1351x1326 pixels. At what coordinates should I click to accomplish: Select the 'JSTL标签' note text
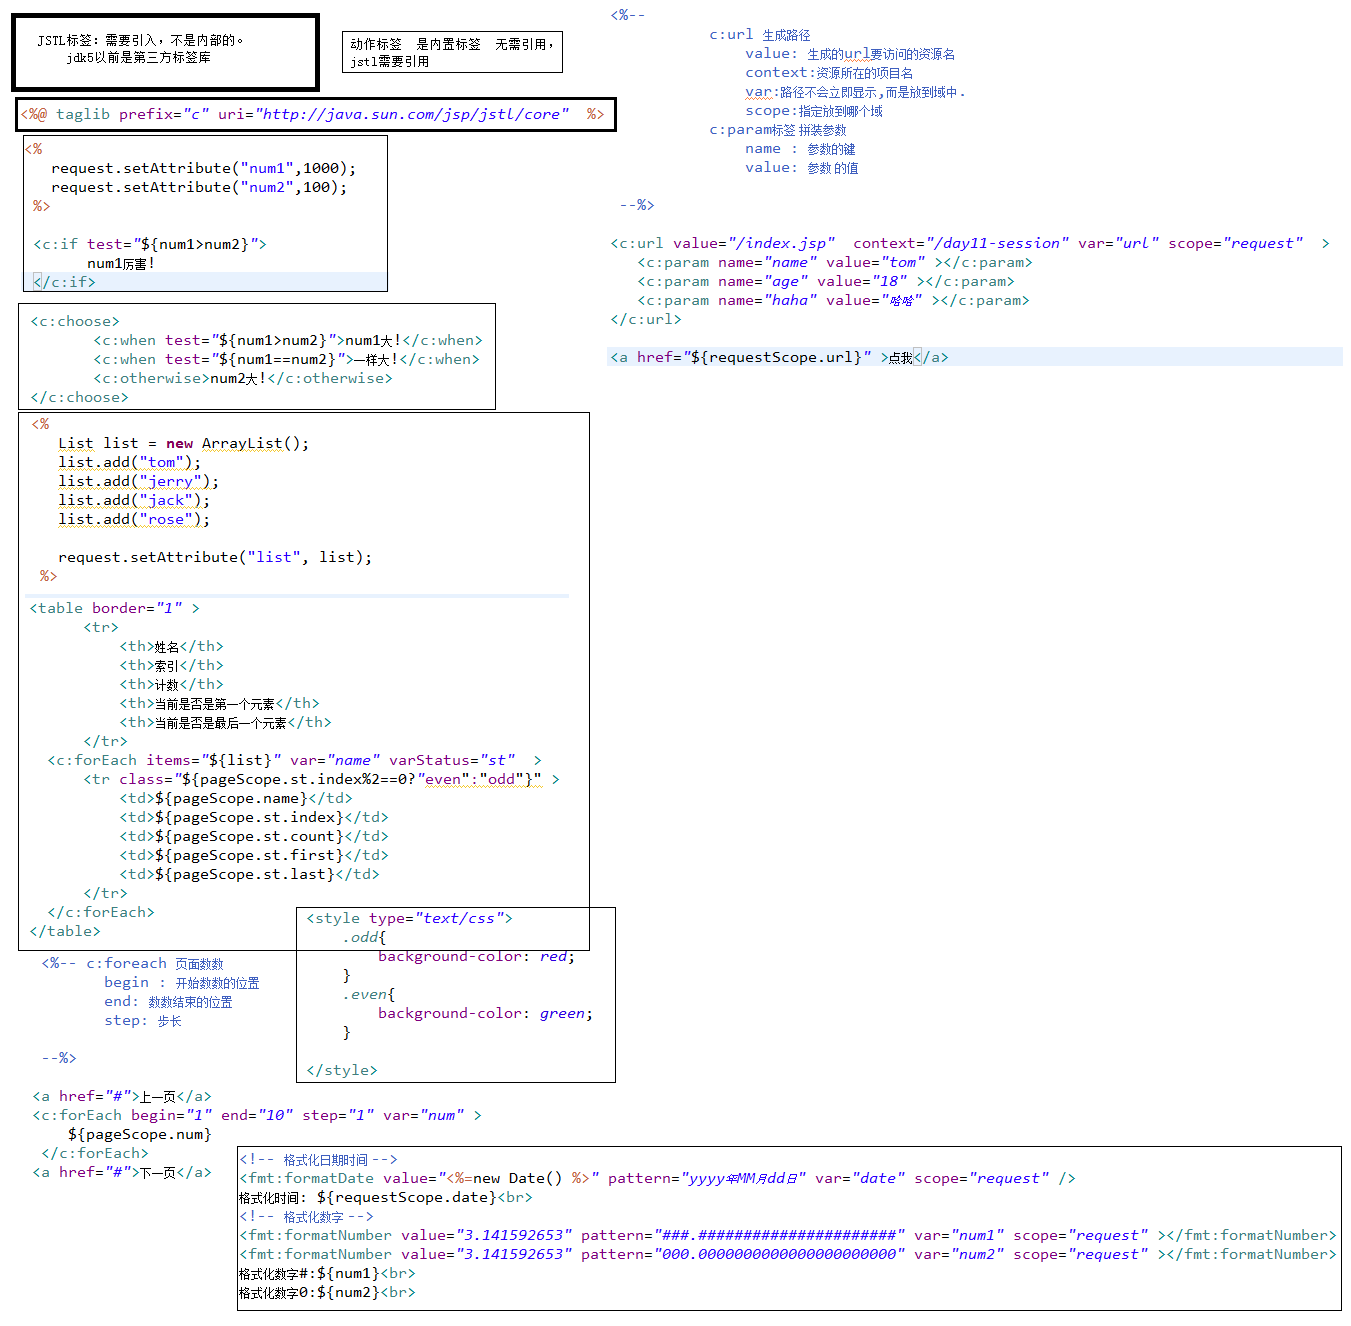point(140,49)
